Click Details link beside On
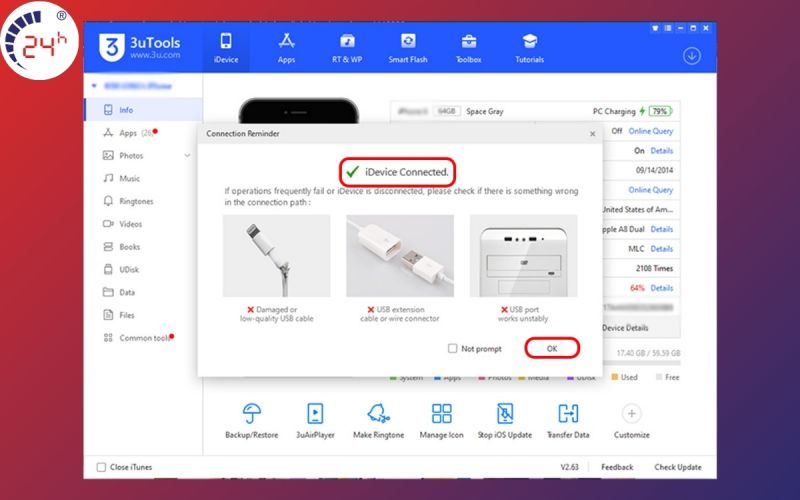Screen dimensions: 800x500 click(x=662, y=151)
